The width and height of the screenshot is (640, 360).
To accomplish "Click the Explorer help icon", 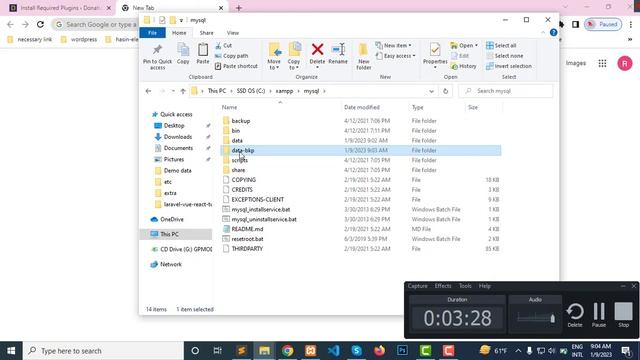I will click(x=553, y=32).
